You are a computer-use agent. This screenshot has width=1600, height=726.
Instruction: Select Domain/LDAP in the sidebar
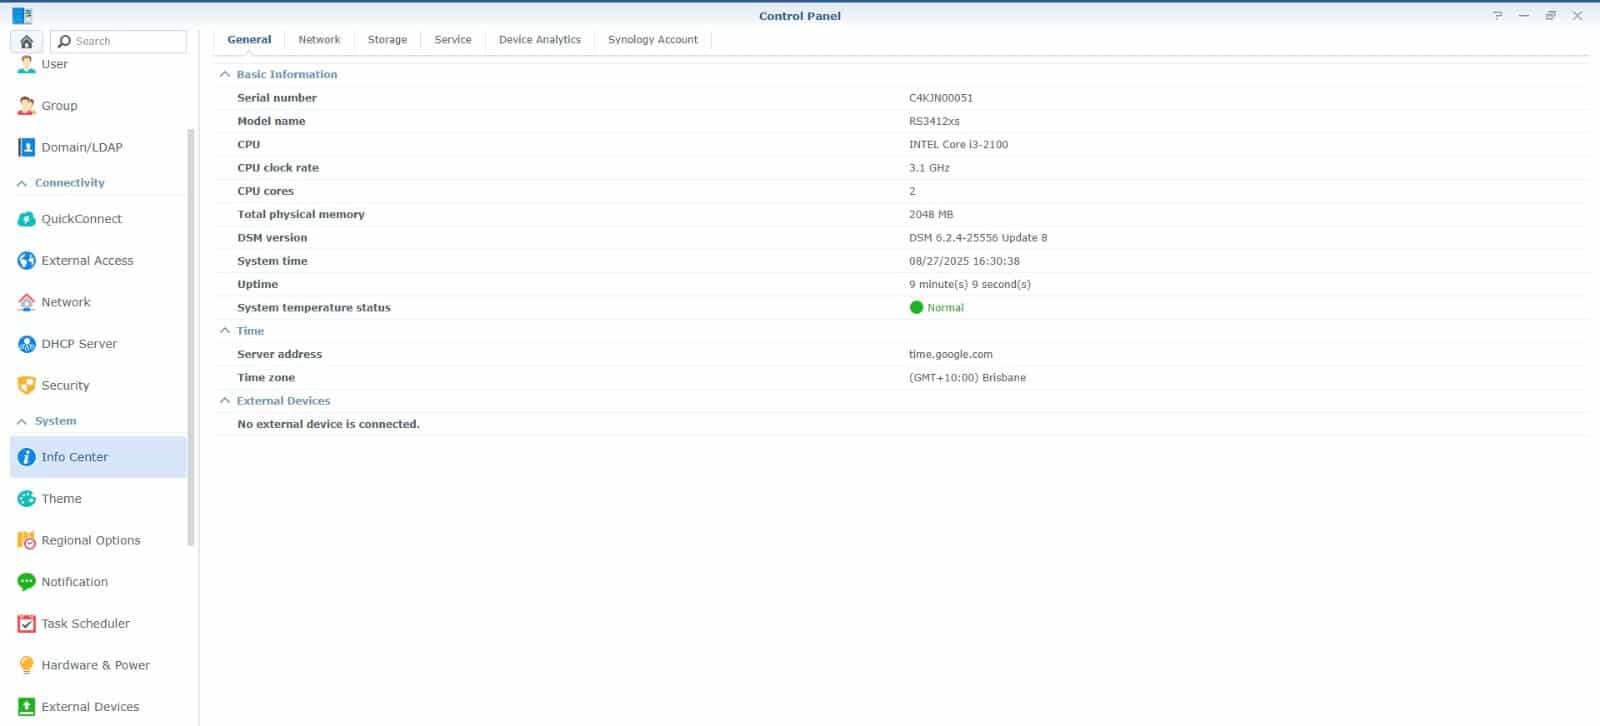click(81, 148)
